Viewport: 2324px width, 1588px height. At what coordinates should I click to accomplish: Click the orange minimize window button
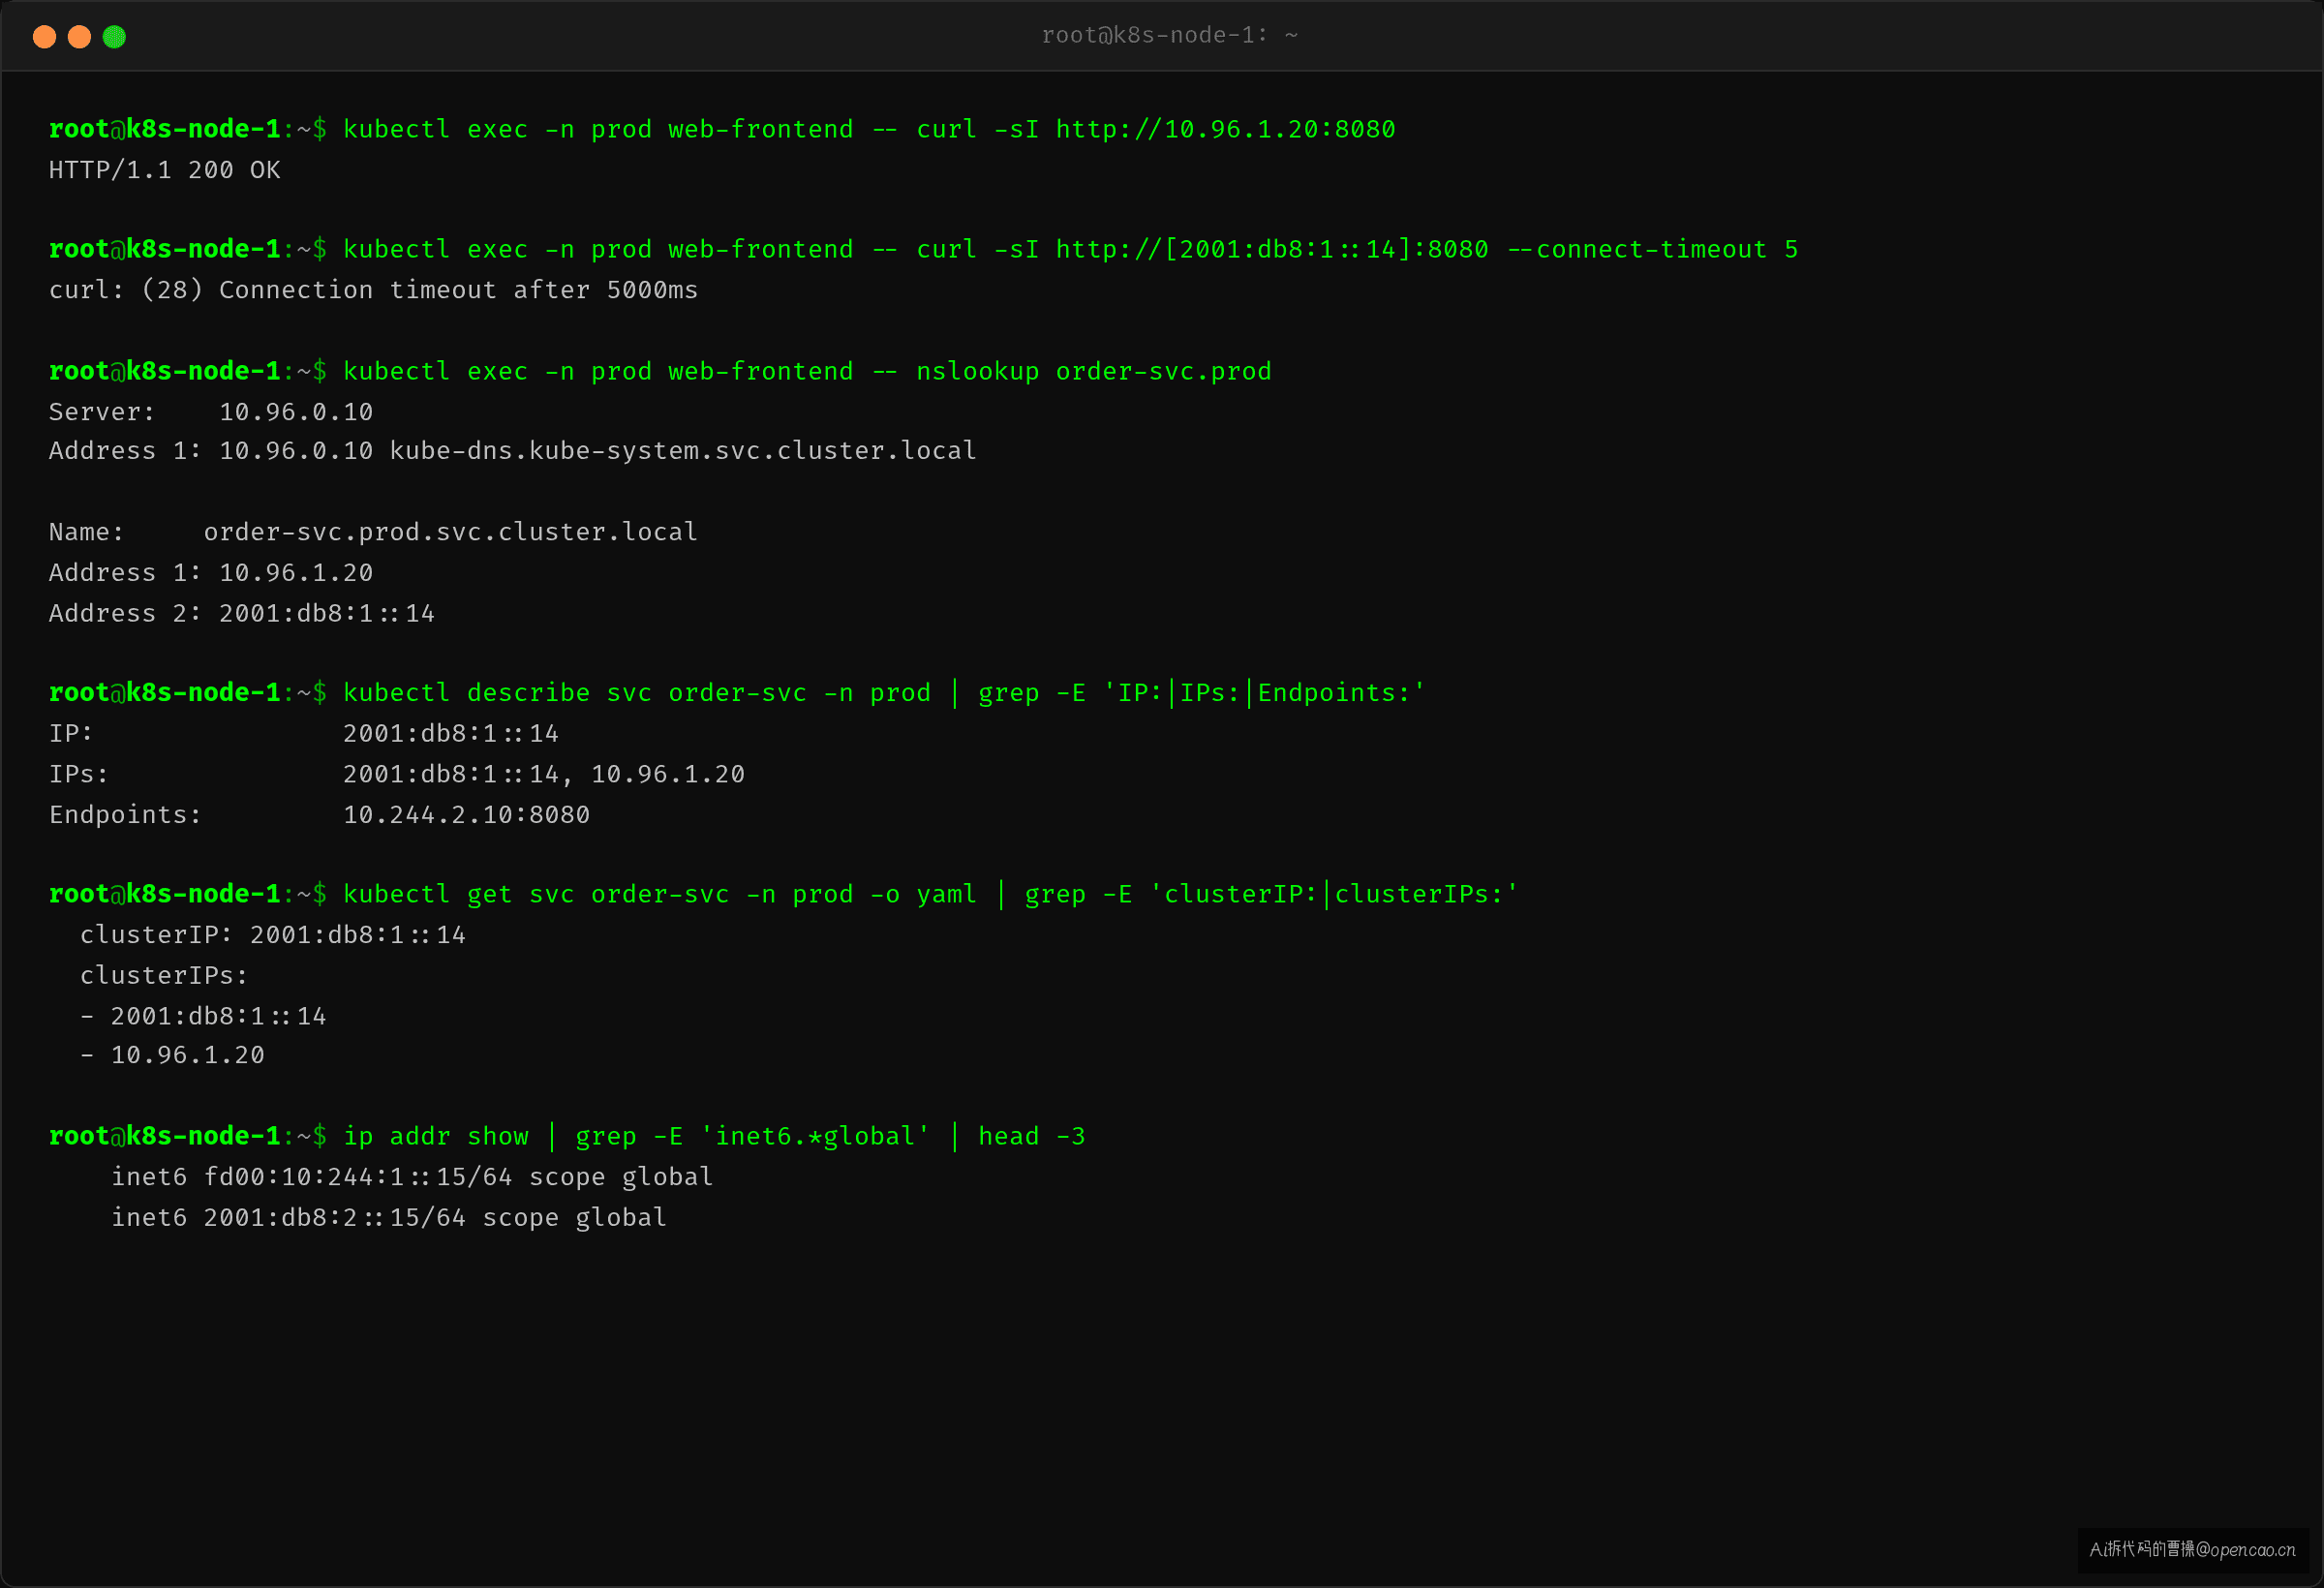tap(79, 37)
